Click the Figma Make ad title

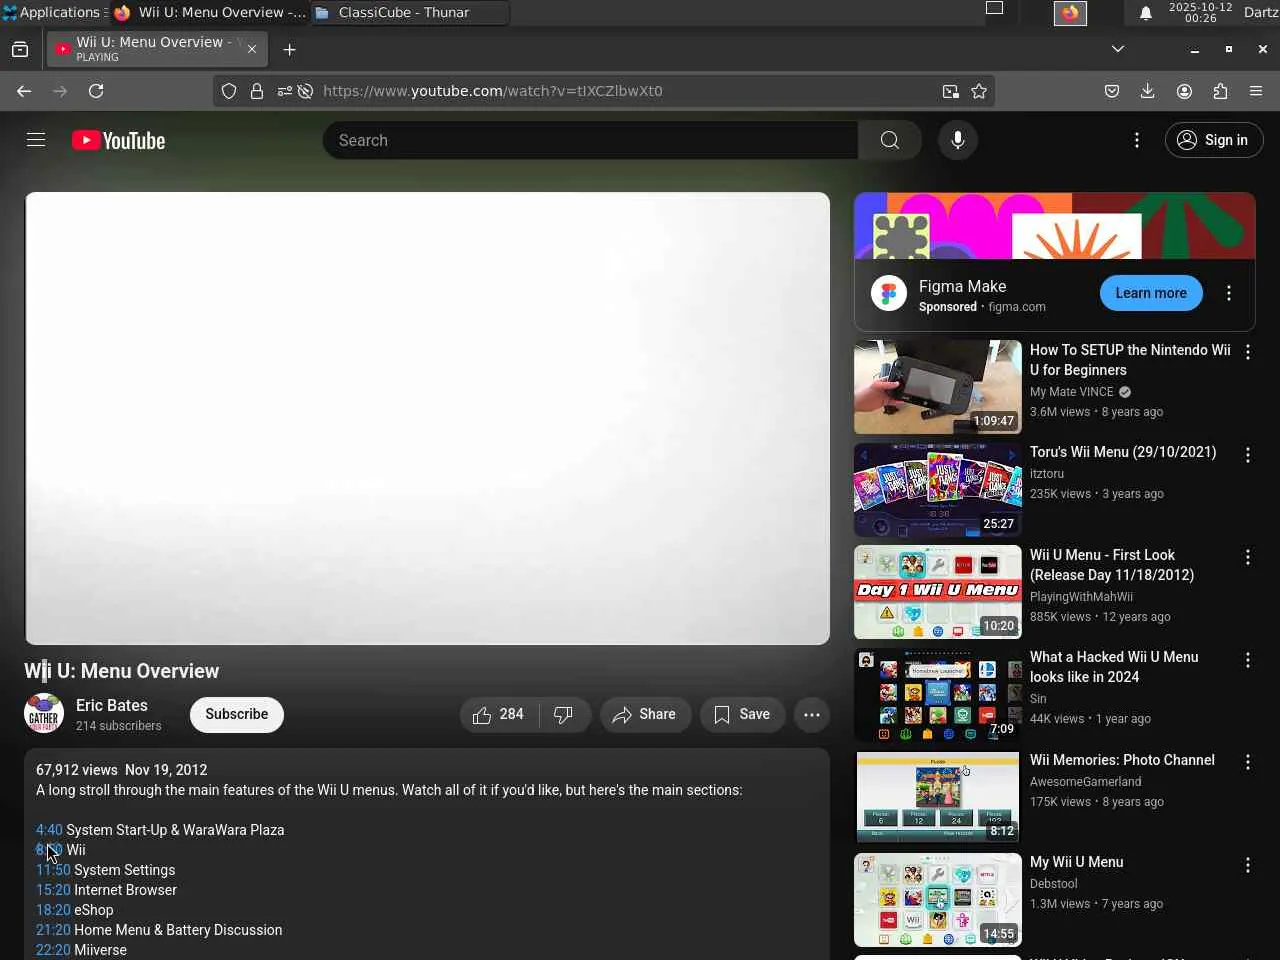pos(962,286)
